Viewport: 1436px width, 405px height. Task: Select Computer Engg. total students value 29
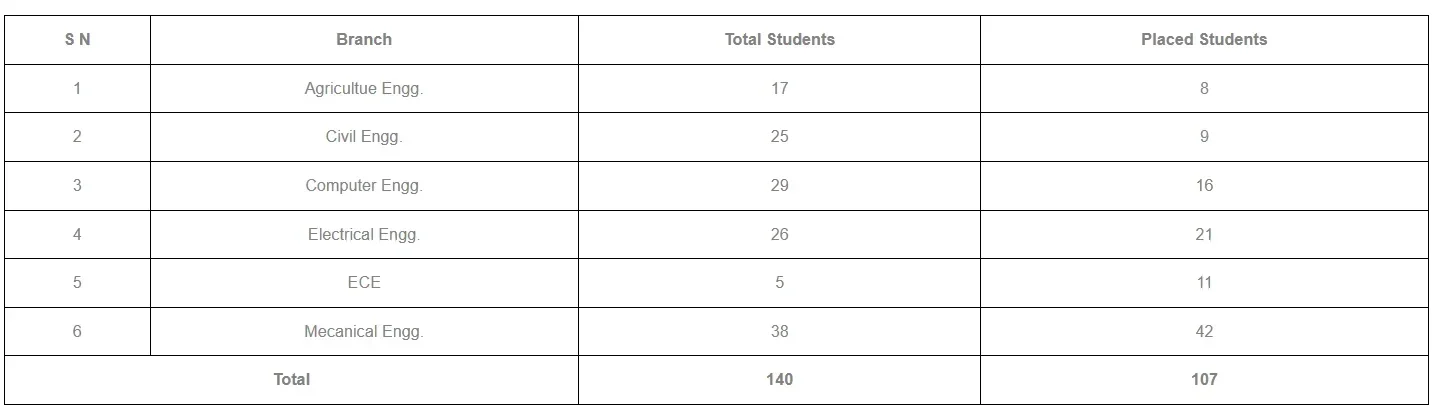tap(779, 186)
